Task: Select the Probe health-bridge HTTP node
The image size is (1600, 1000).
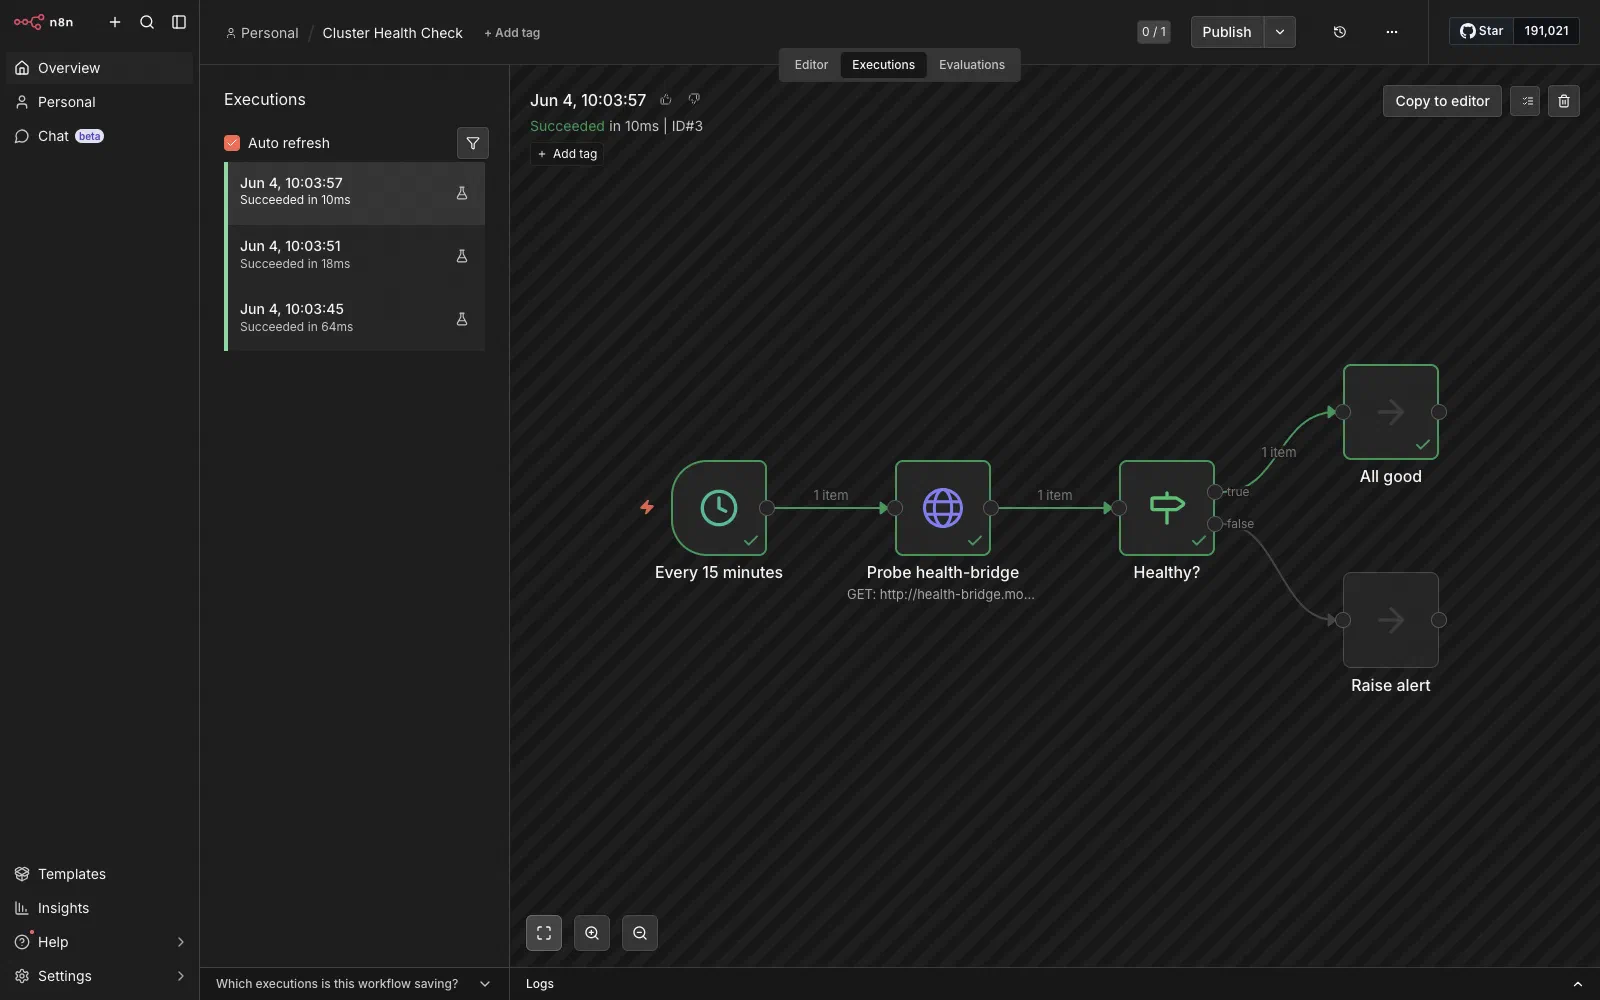Action: [943, 508]
